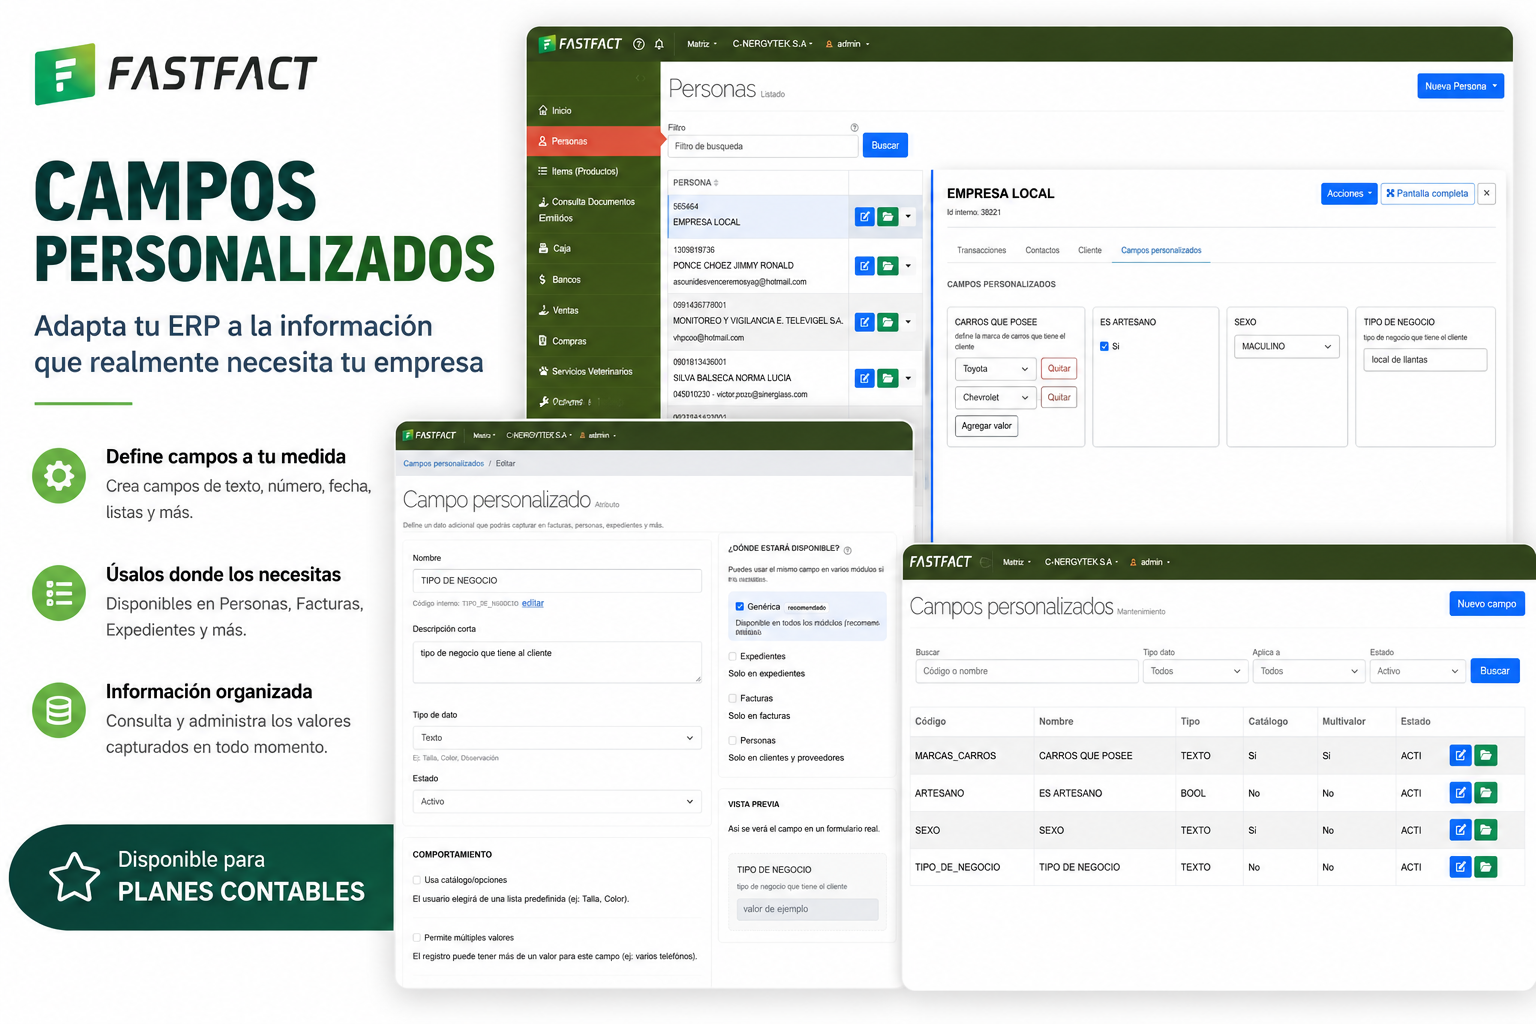This screenshot has height=1024, width=1536.
Task: Open folder icon for PONCE CHOEZ JIMMY RONALD
Action: (888, 266)
